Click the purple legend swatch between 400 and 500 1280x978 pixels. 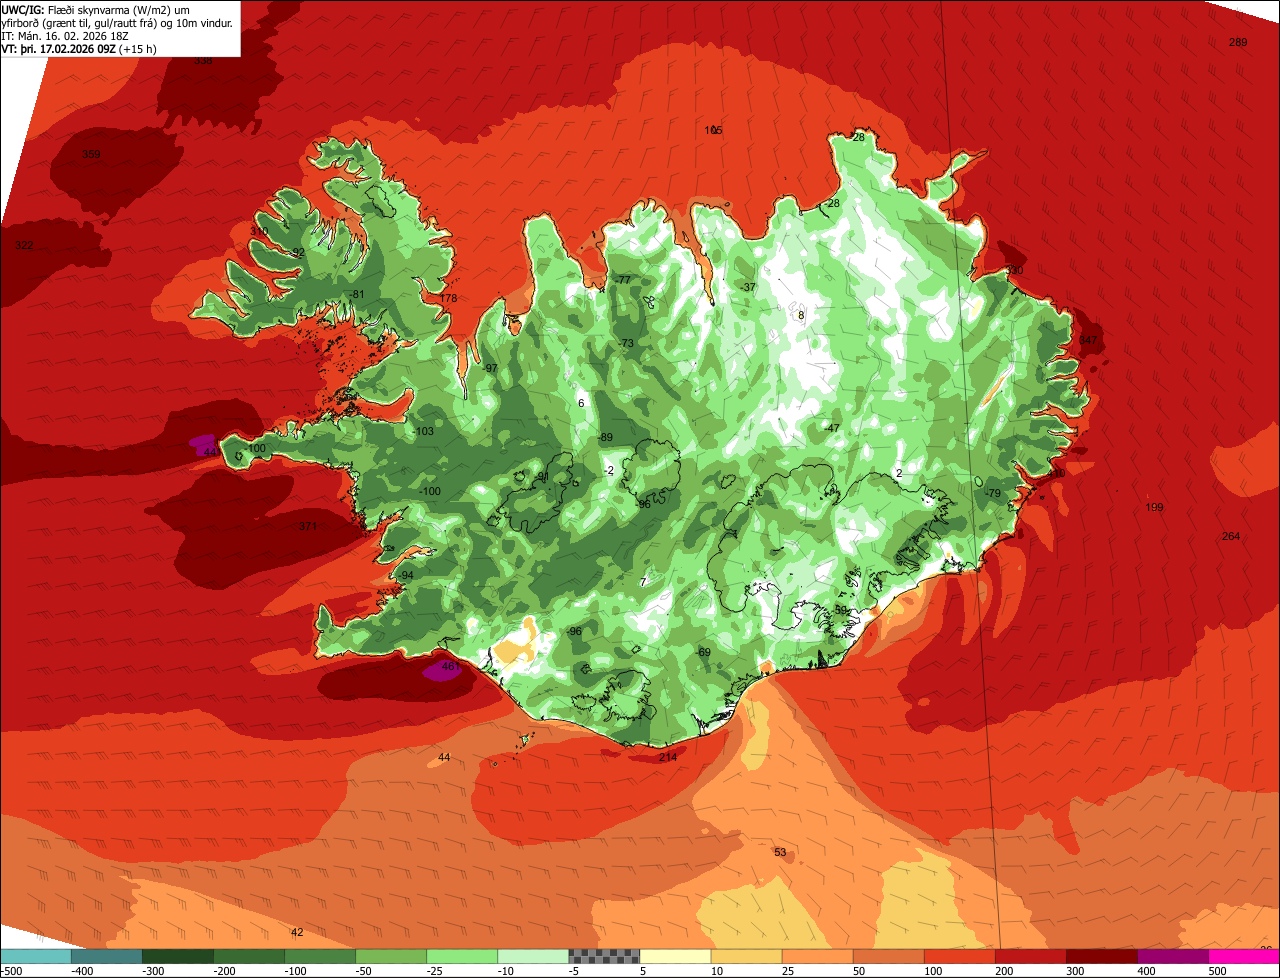[x=1171, y=956]
